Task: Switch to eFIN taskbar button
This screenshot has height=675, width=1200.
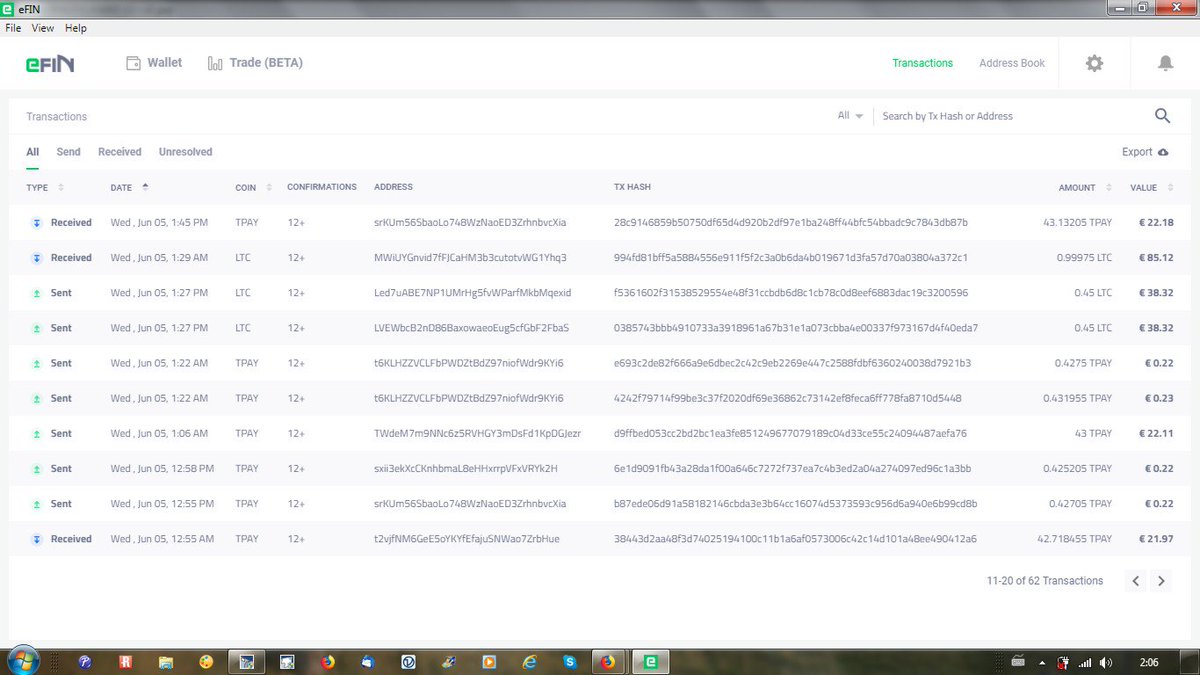Action: pyautogui.click(x=651, y=661)
